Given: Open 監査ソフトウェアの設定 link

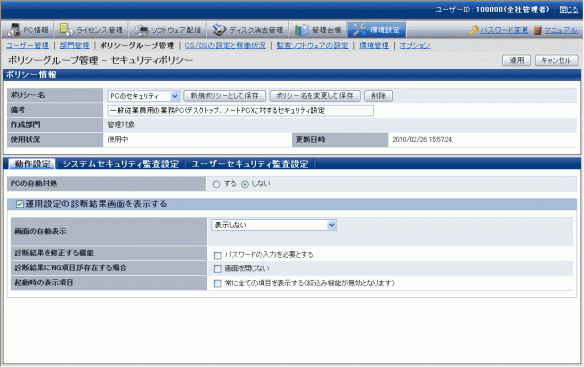Looking at the screenshot, I should coord(312,45).
